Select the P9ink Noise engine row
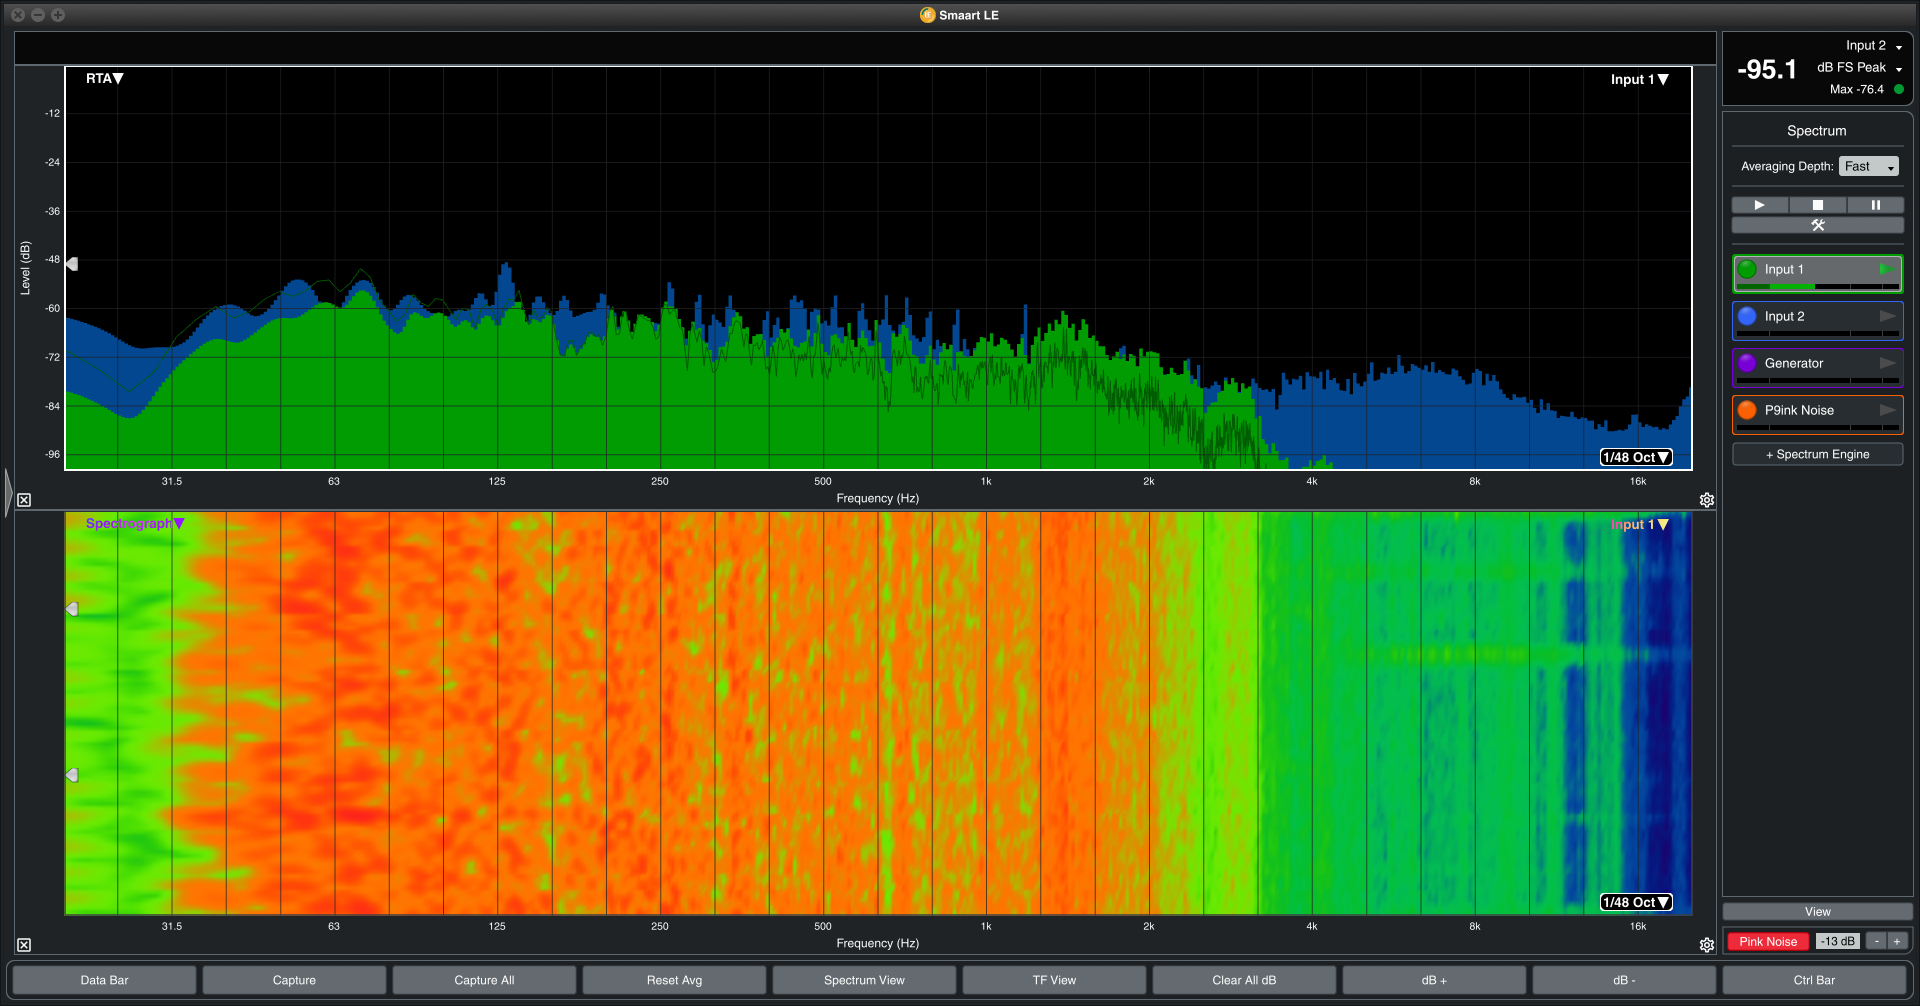The width and height of the screenshot is (1920, 1006). pyautogui.click(x=1817, y=414)
